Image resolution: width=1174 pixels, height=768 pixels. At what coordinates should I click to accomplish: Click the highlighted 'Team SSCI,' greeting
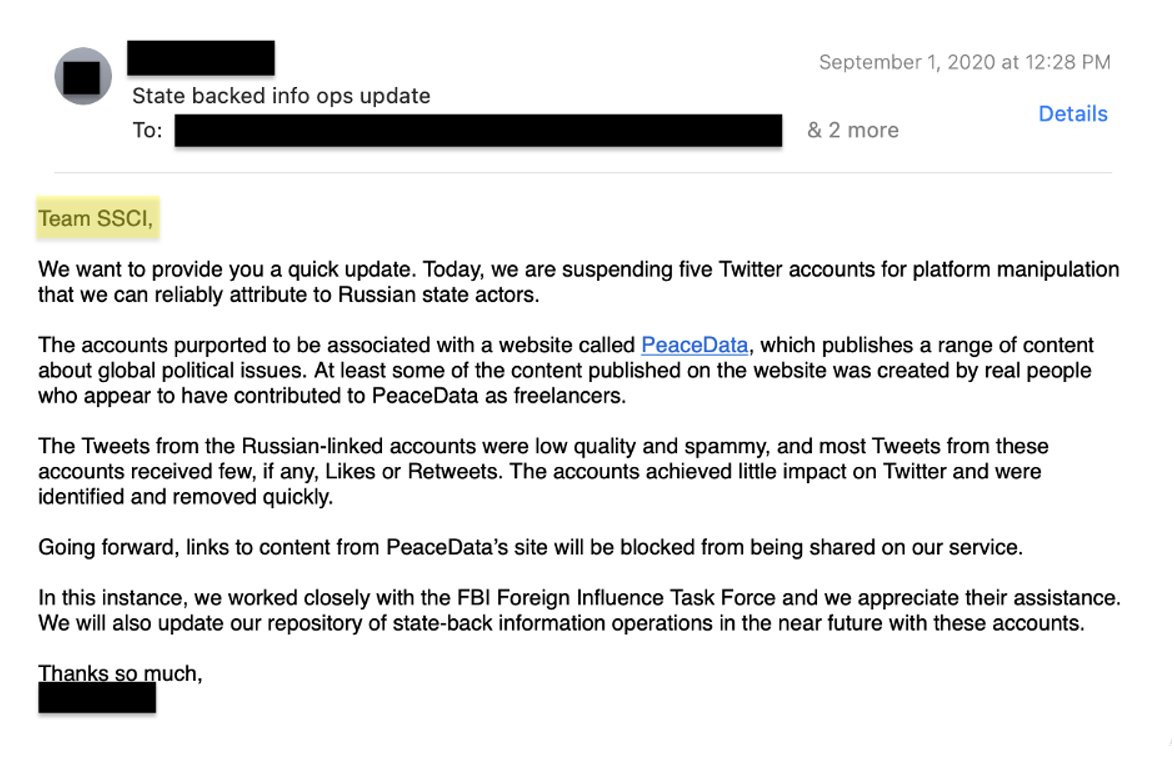(96, 219)
